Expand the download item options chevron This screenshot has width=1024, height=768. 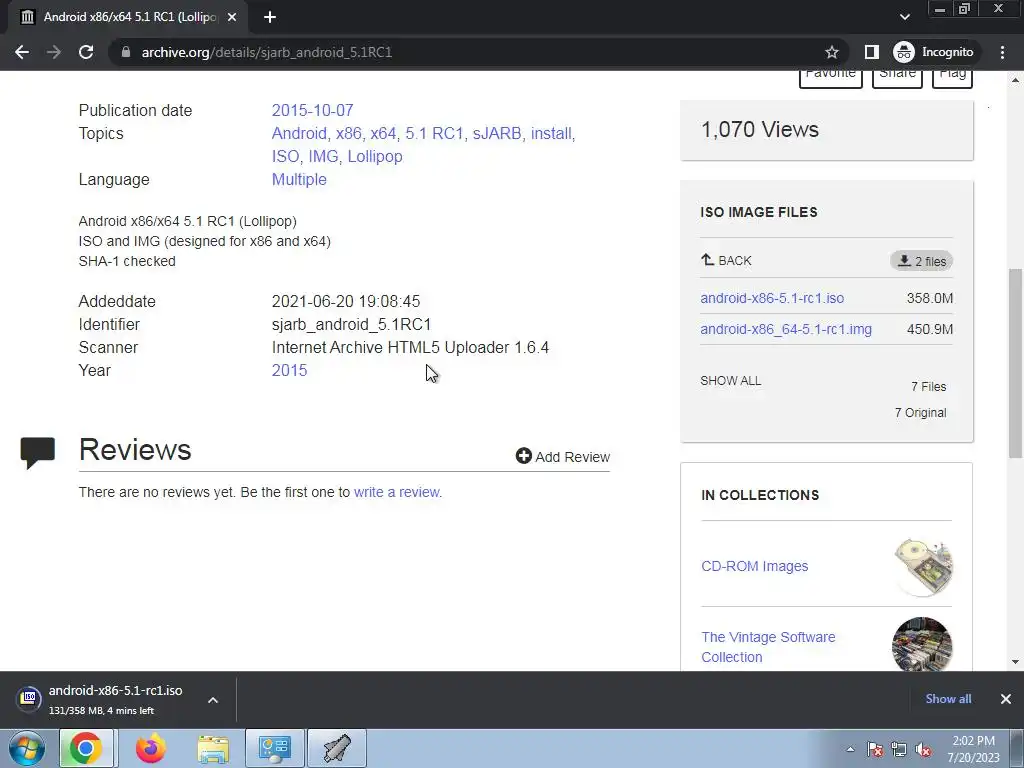pos(213,700)
